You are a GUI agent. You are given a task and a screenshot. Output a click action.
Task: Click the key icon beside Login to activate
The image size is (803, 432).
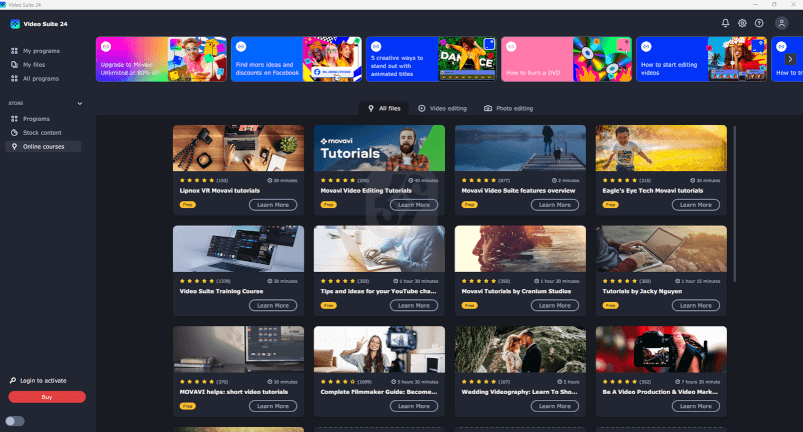point(13,380)
